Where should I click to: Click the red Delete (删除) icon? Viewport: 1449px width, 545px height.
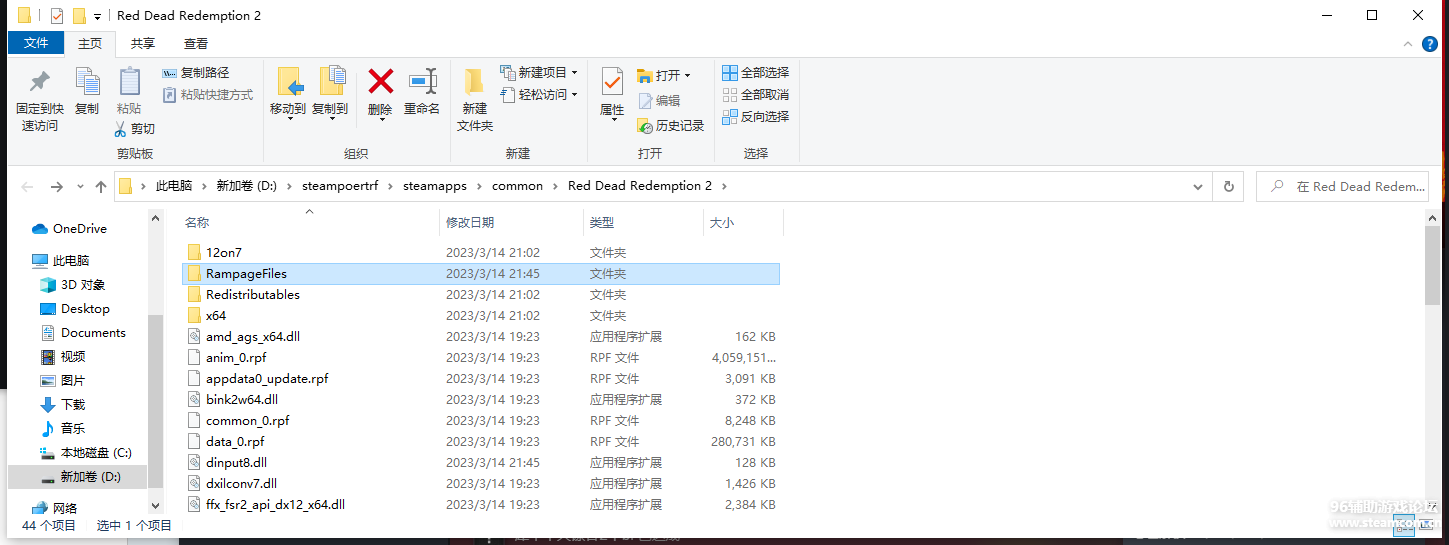click(380, 83)
